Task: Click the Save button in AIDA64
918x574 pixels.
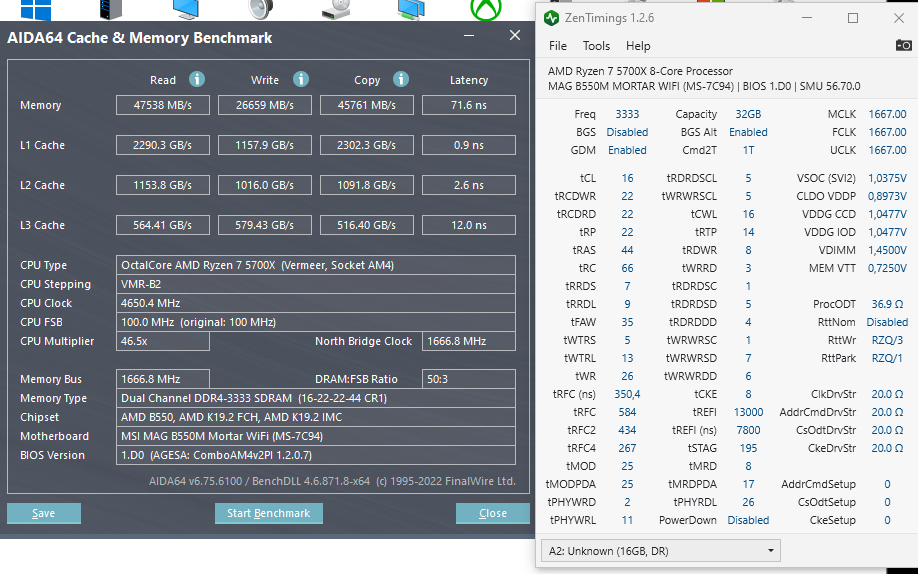Action: (44, 513)
